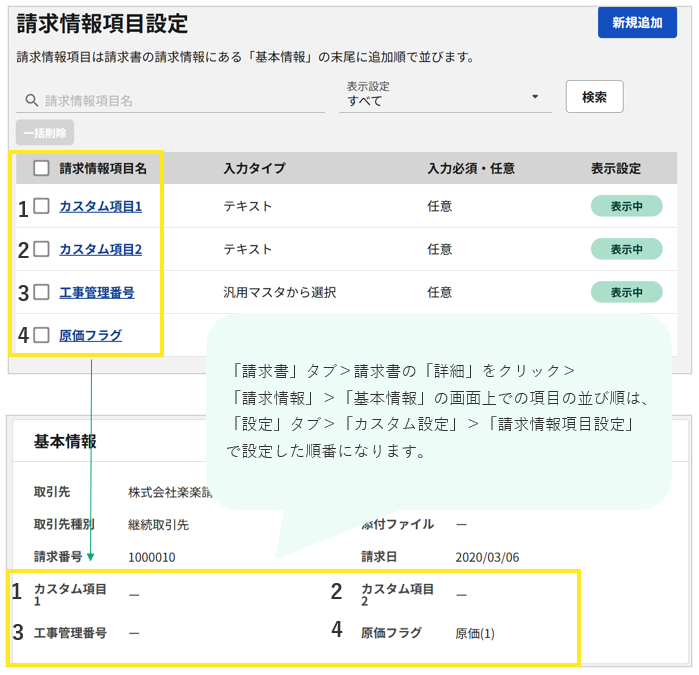
Task: Open the カスタム項目2 link
Action: 101,249
